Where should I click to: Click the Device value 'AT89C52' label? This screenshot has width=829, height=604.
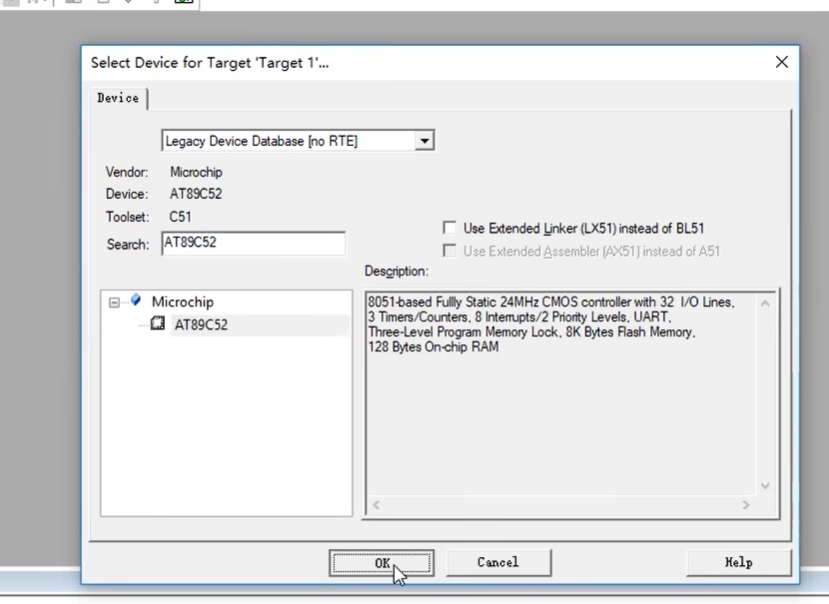196,194
